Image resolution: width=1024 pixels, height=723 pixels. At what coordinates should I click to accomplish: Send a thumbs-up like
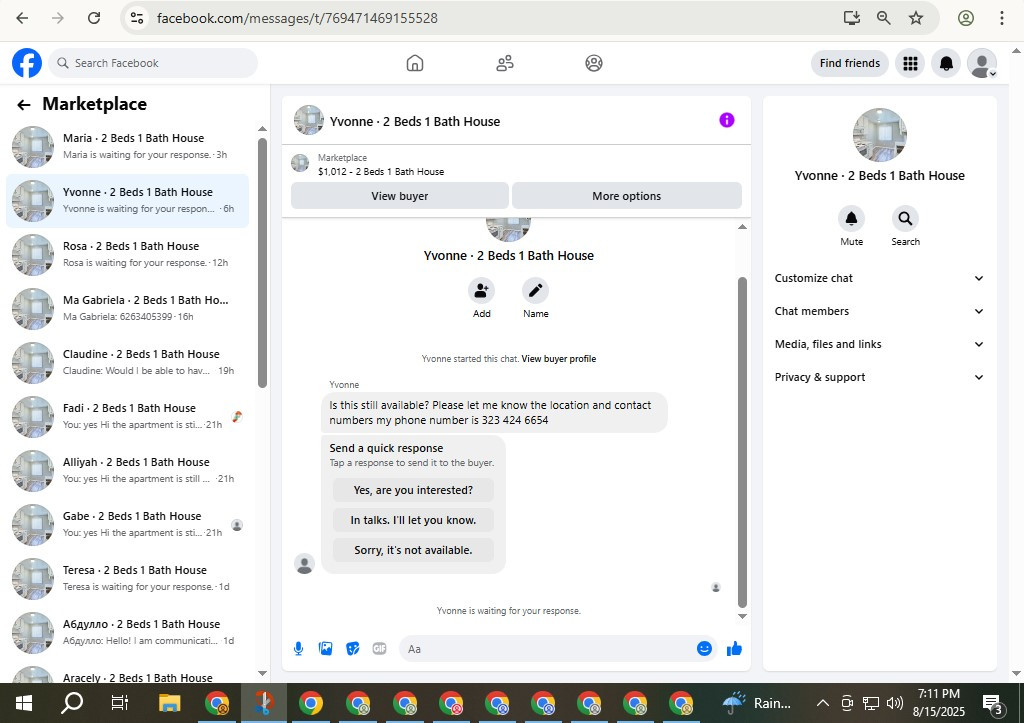click(x=734, y=649)
